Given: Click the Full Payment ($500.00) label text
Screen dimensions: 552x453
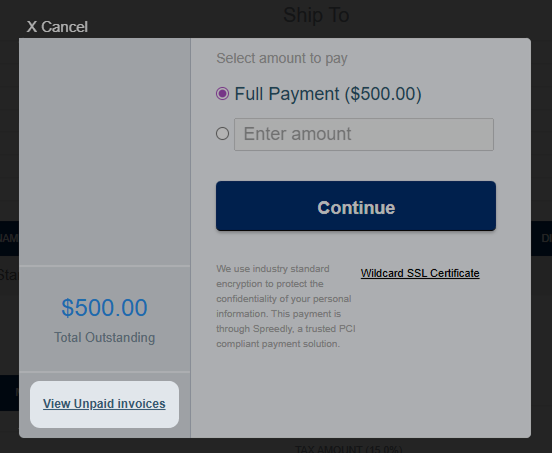Looking at the screenshot, I should click(328, 94).
